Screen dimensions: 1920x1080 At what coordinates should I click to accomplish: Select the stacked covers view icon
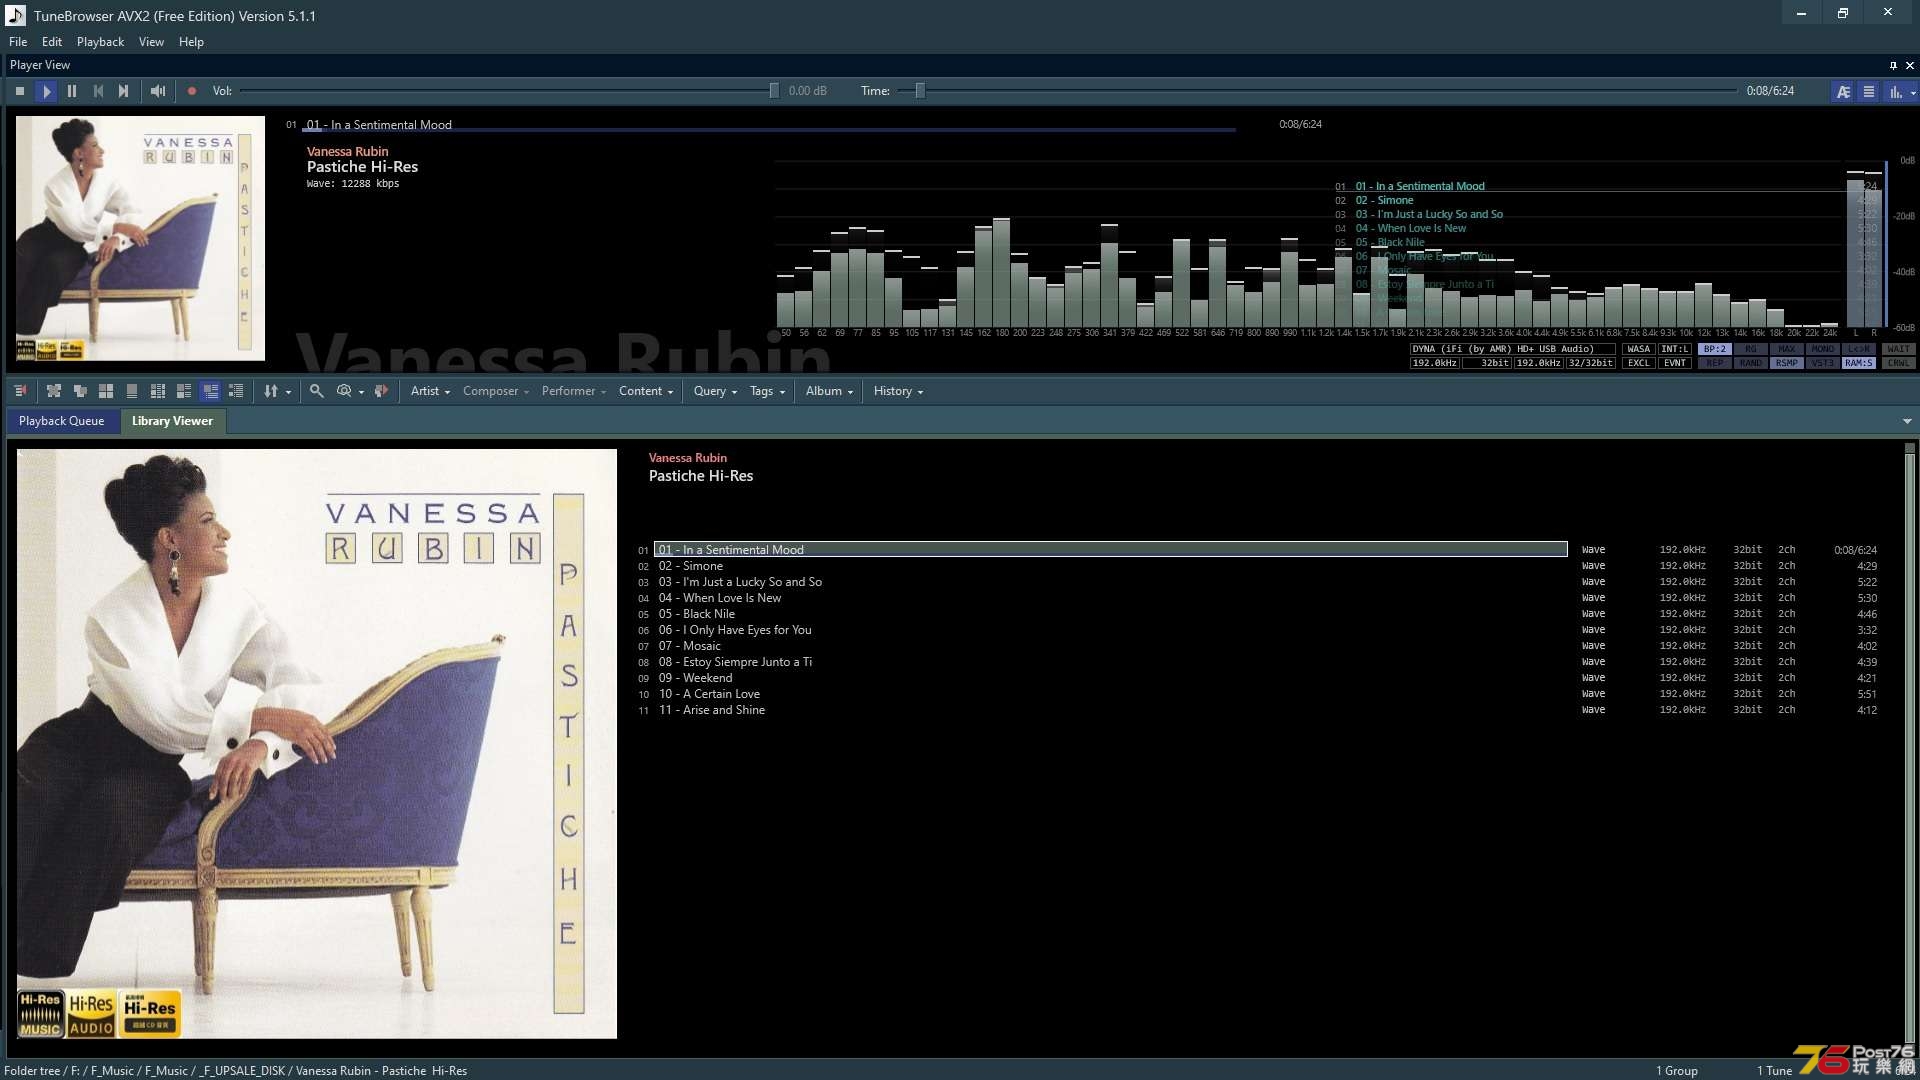(x=80, y=391)
